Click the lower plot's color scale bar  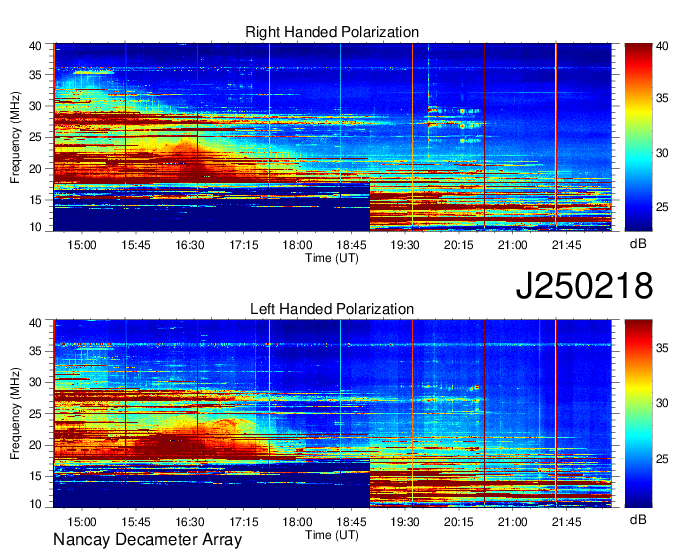coord(638,414)
